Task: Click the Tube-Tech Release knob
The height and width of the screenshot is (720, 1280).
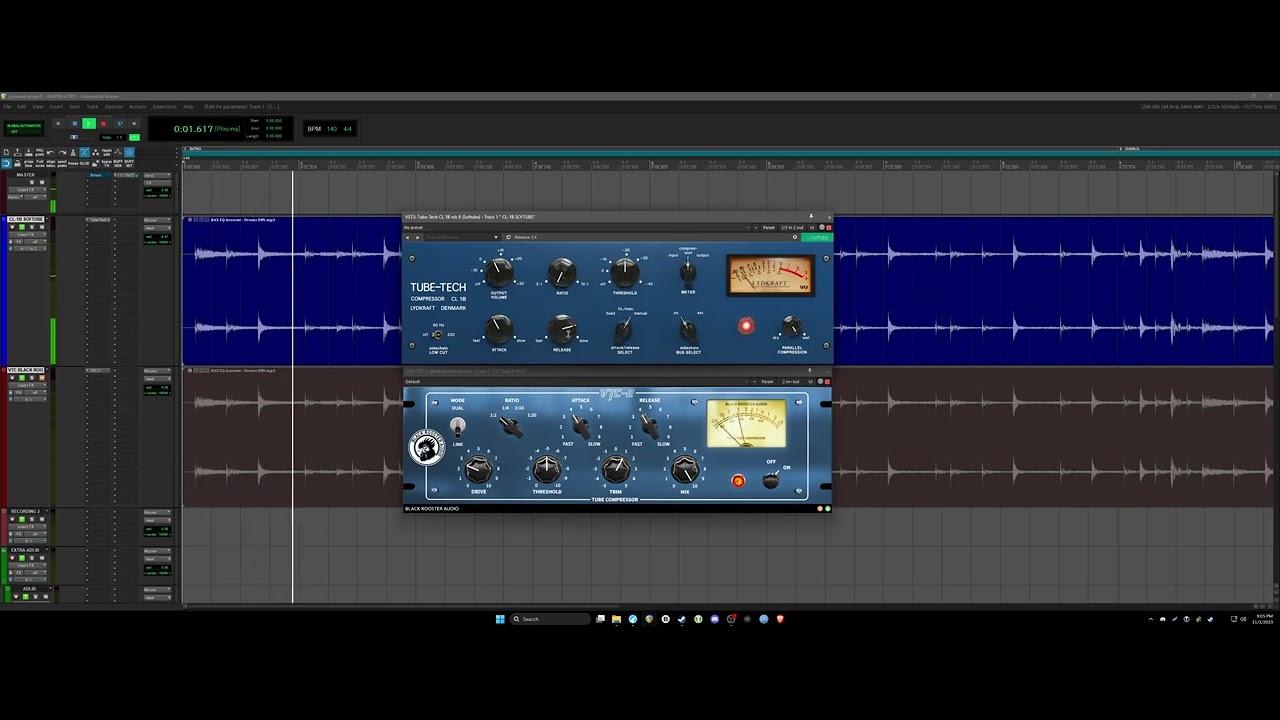Action: (562, 328)
